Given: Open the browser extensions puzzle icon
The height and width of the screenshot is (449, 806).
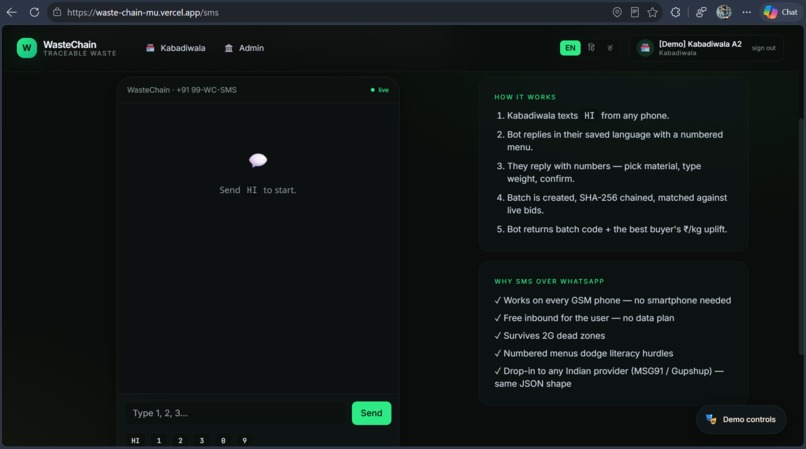Looking at the screenshot, I should tap(675, 12).
